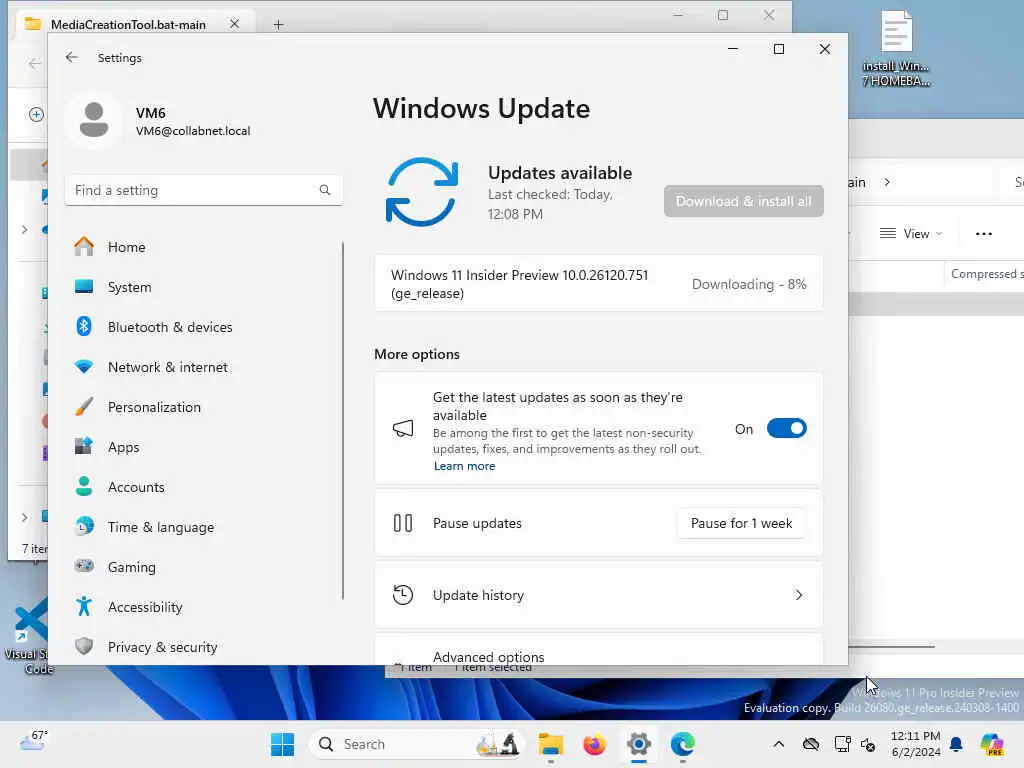Open the View dropdown in File Explorer
This screenshot has width=1024, height=768.
point(911,233)
